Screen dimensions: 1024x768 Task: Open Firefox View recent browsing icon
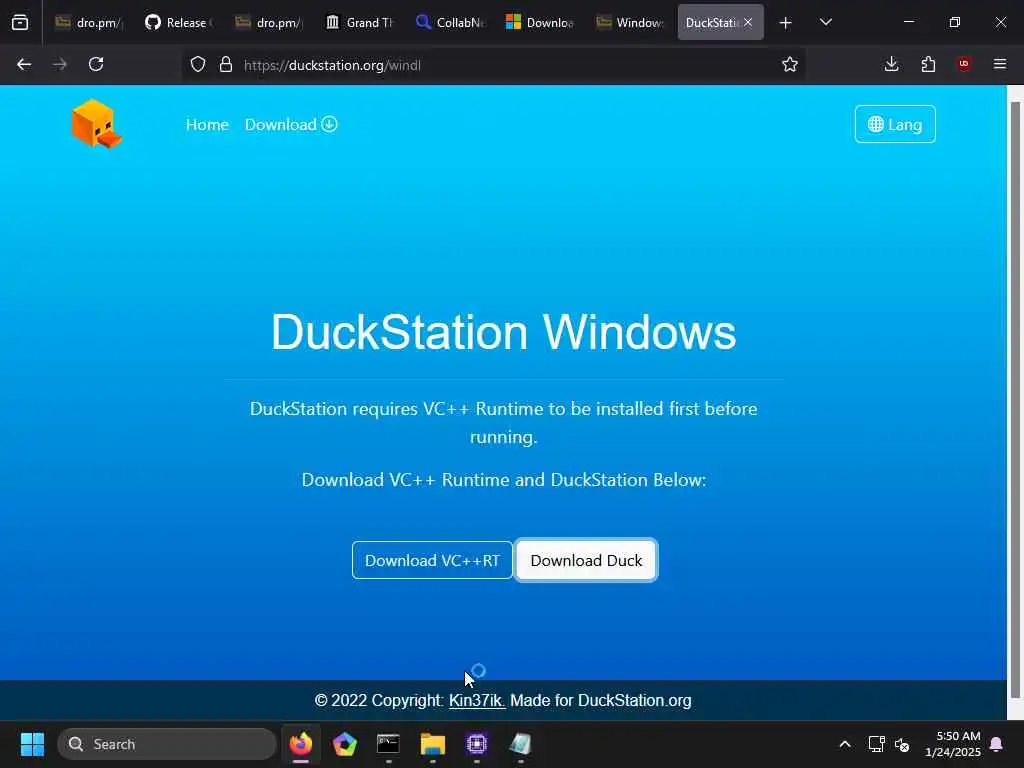click(20, 22)
